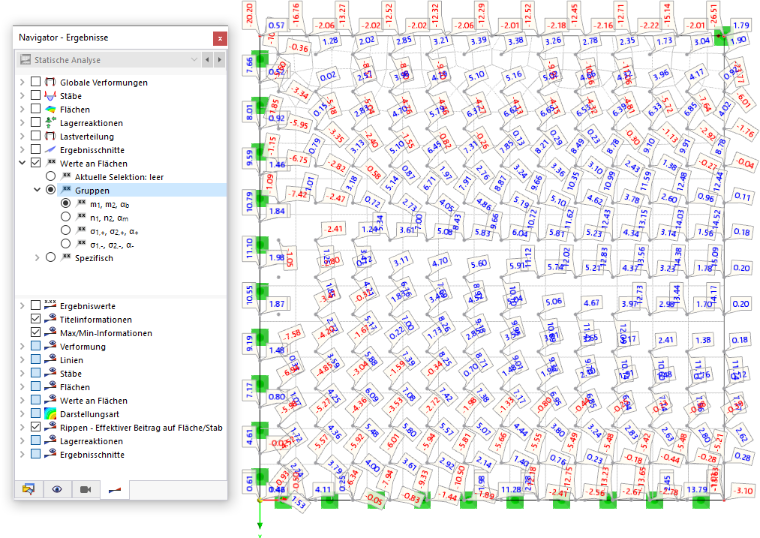Select the n1, n2, αm radio button
Screen dimensions: 760x538
click(65, 217)
